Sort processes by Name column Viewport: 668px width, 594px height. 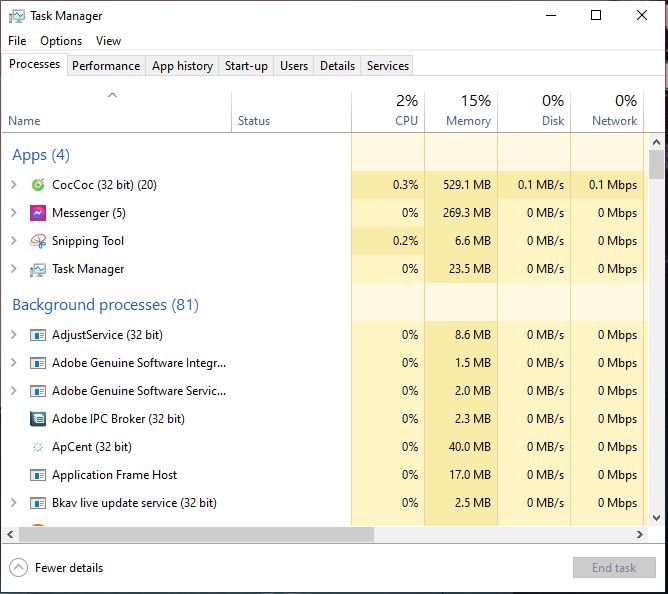tap(117, 112)
